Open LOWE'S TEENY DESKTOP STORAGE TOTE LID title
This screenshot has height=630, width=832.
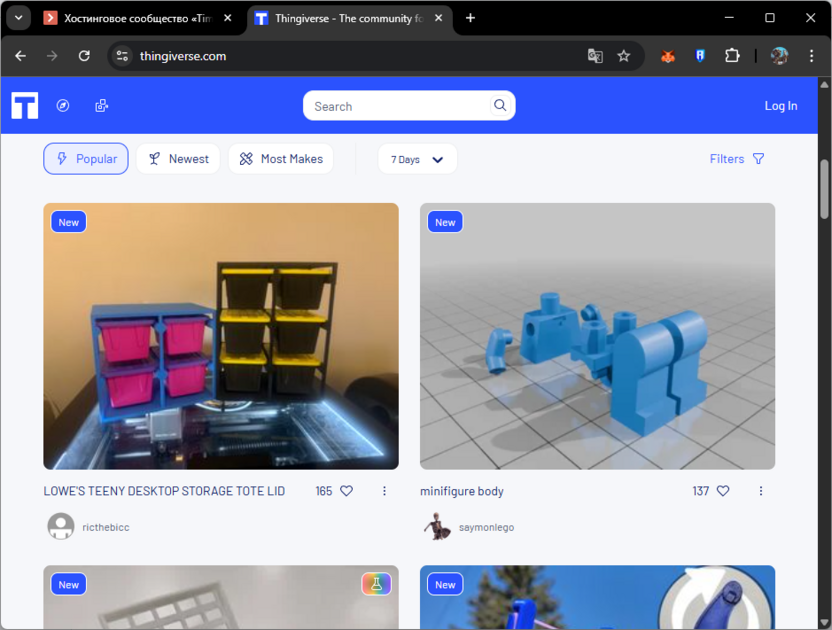click(164, 491)
